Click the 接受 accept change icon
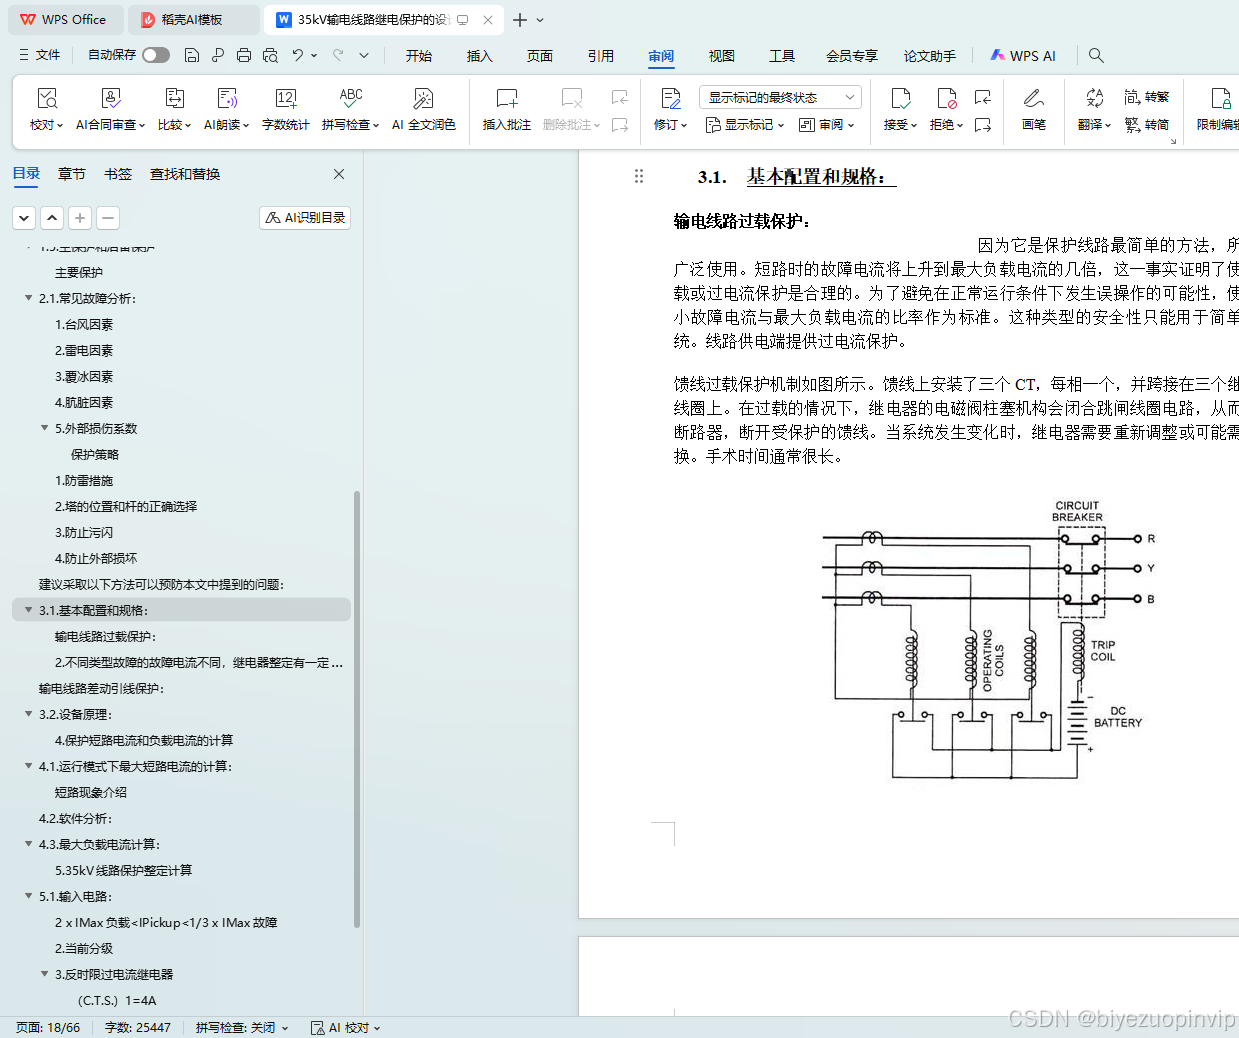 (900, 98)
